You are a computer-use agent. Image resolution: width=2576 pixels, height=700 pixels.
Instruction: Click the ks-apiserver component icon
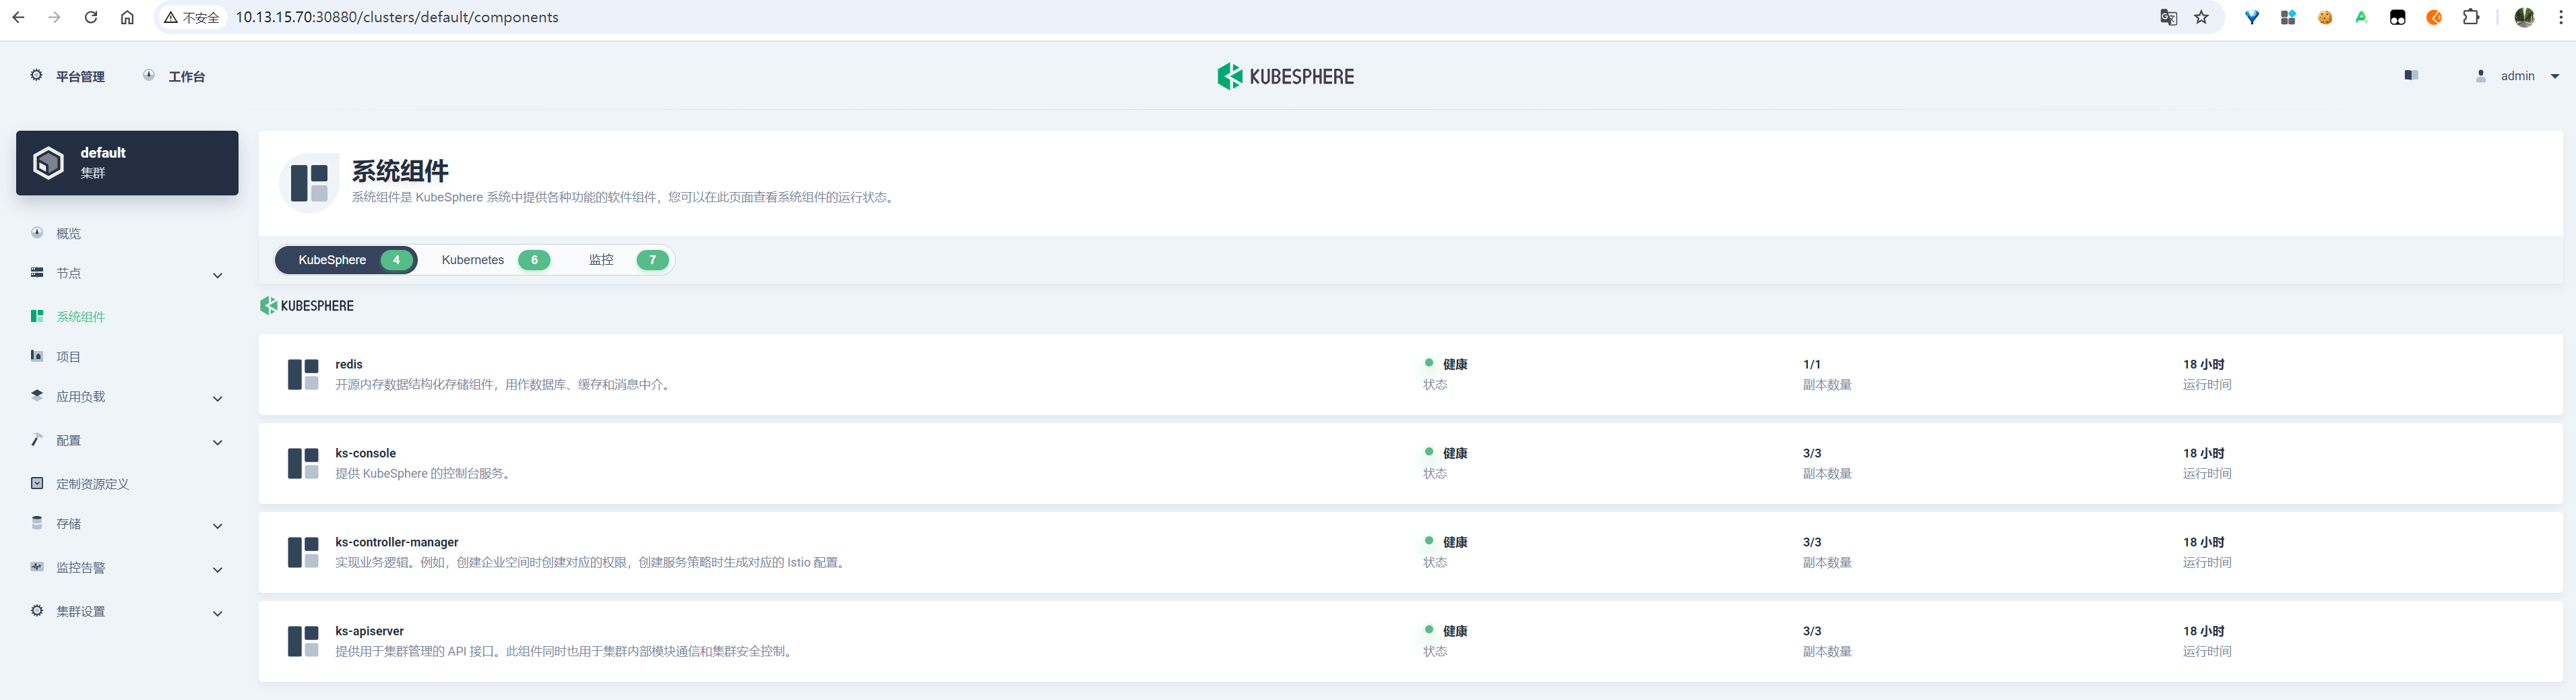pos(303,641)
